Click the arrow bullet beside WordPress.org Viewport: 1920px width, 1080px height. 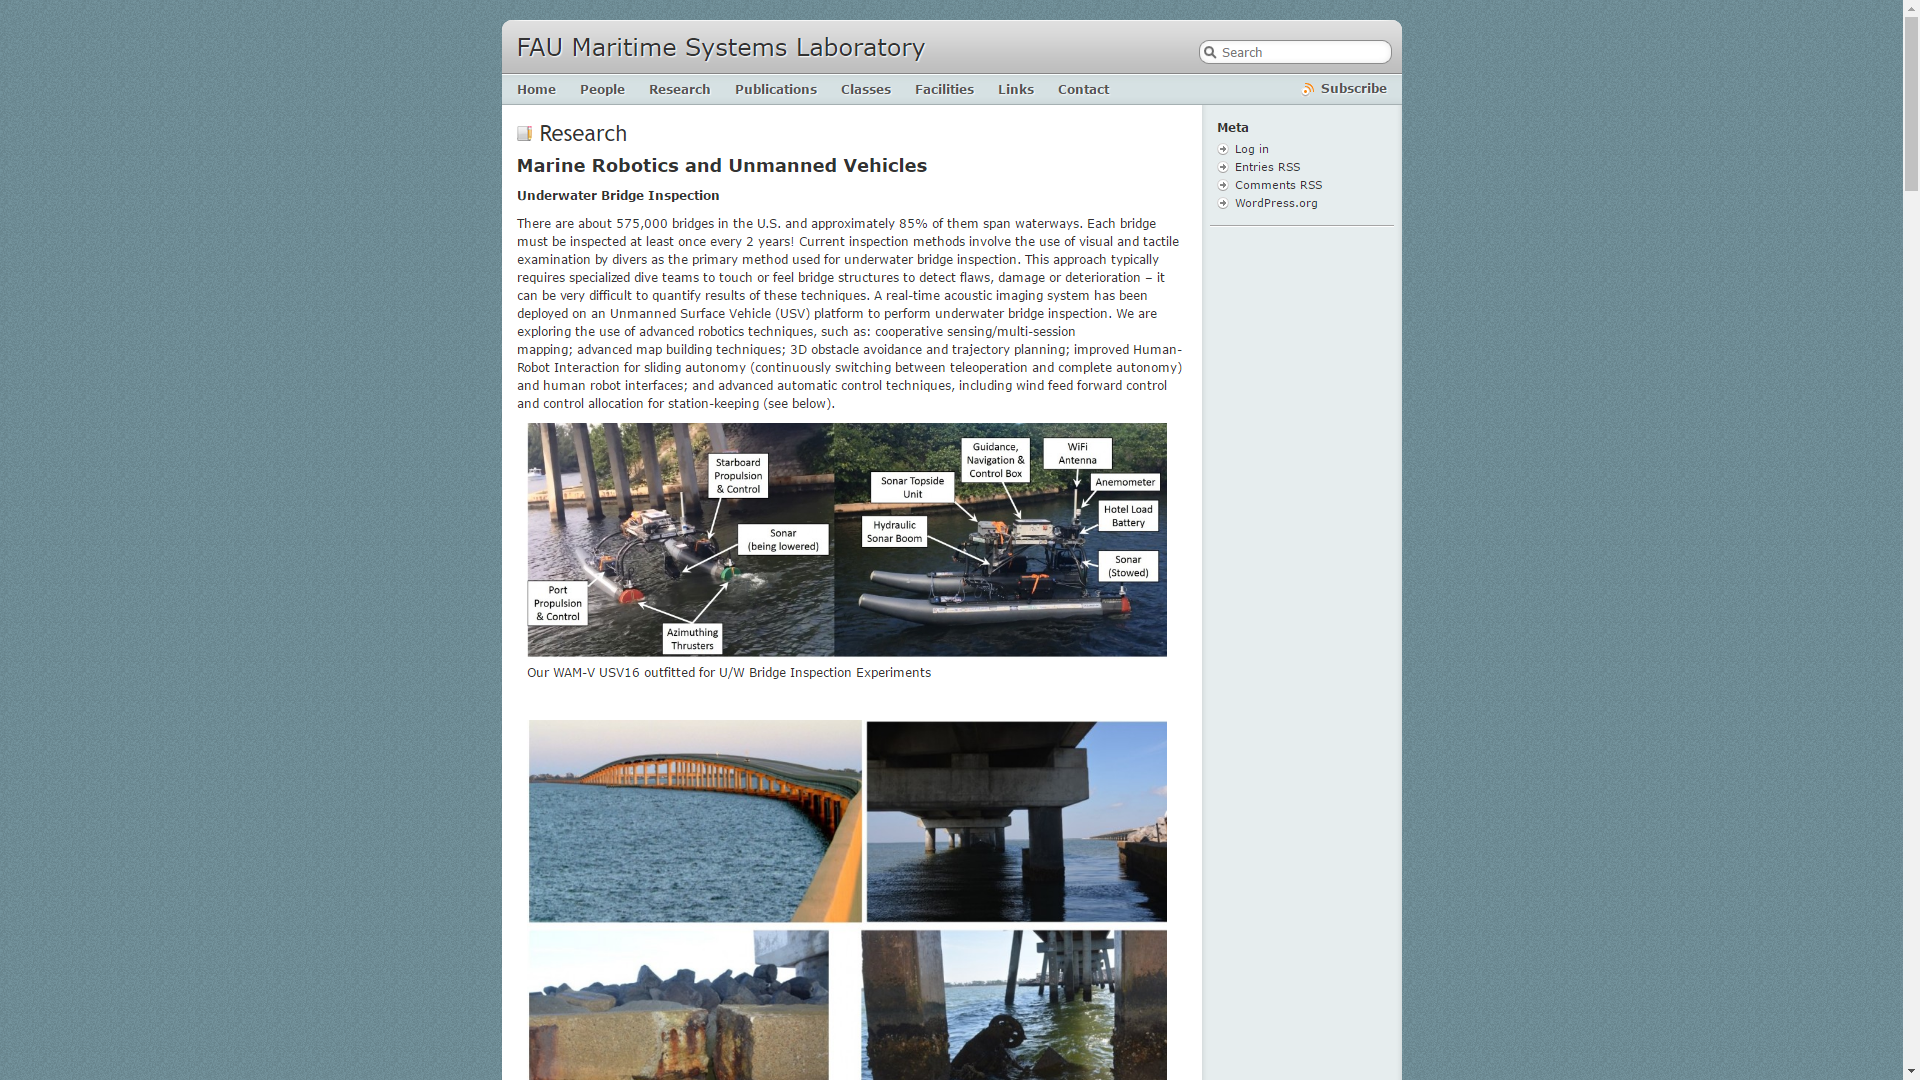1223,203
